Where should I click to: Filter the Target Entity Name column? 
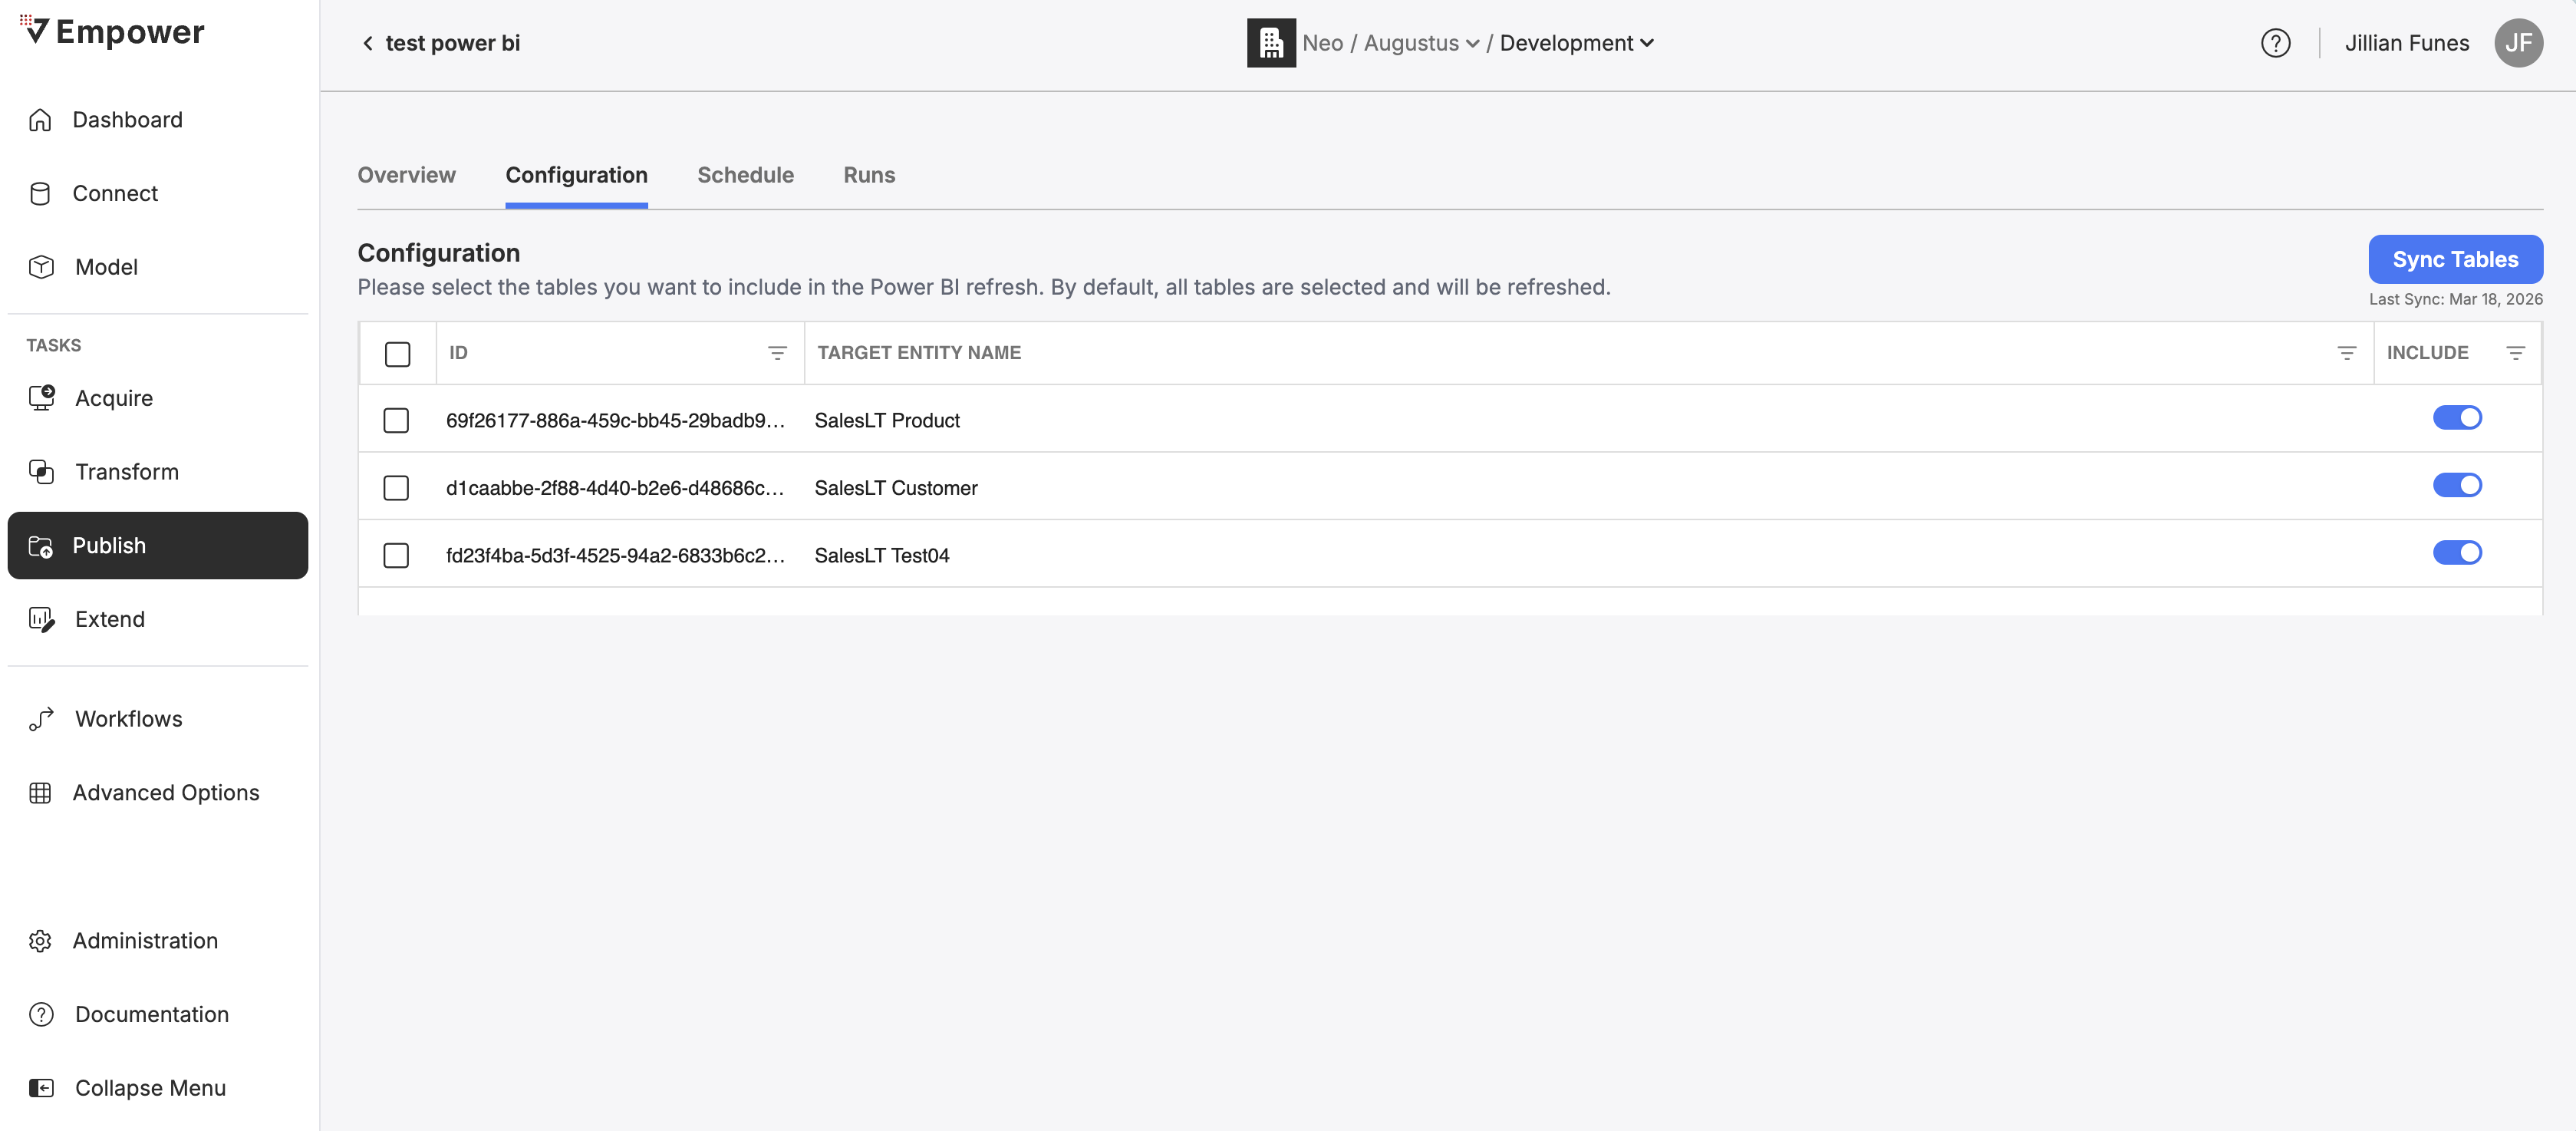(2346, 353)
